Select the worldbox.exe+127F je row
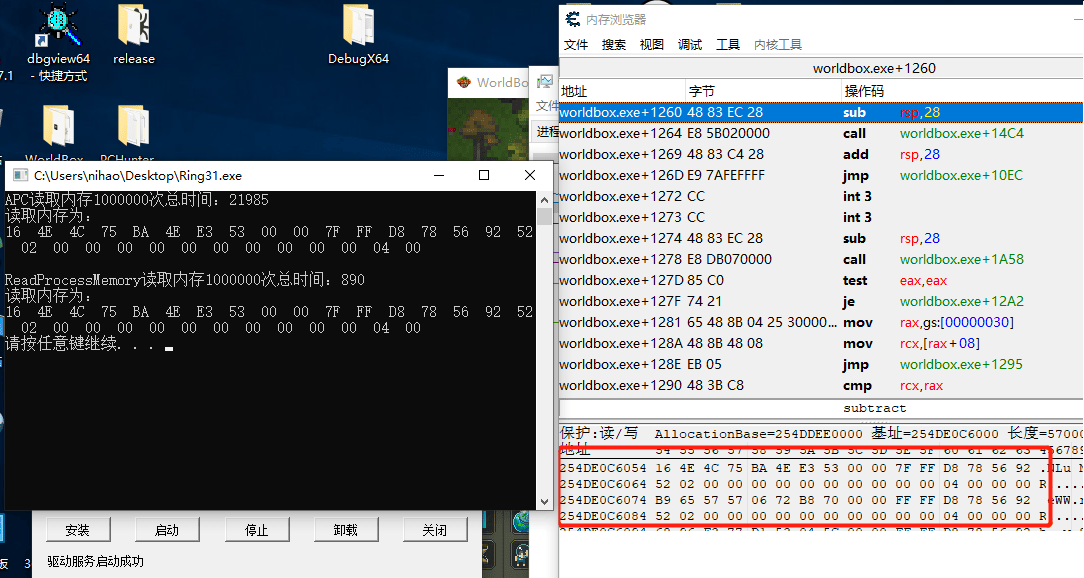Image resolution: width=1084 pixels, height=578 pixels. [821, 301]
